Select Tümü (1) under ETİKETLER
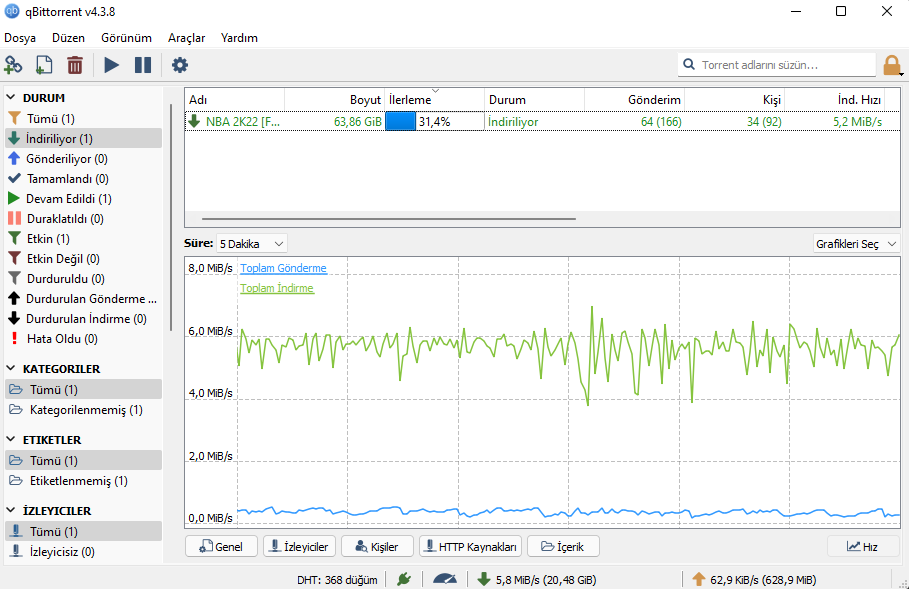This screenshot has height=589, width=909. click(x=83, y=460)
